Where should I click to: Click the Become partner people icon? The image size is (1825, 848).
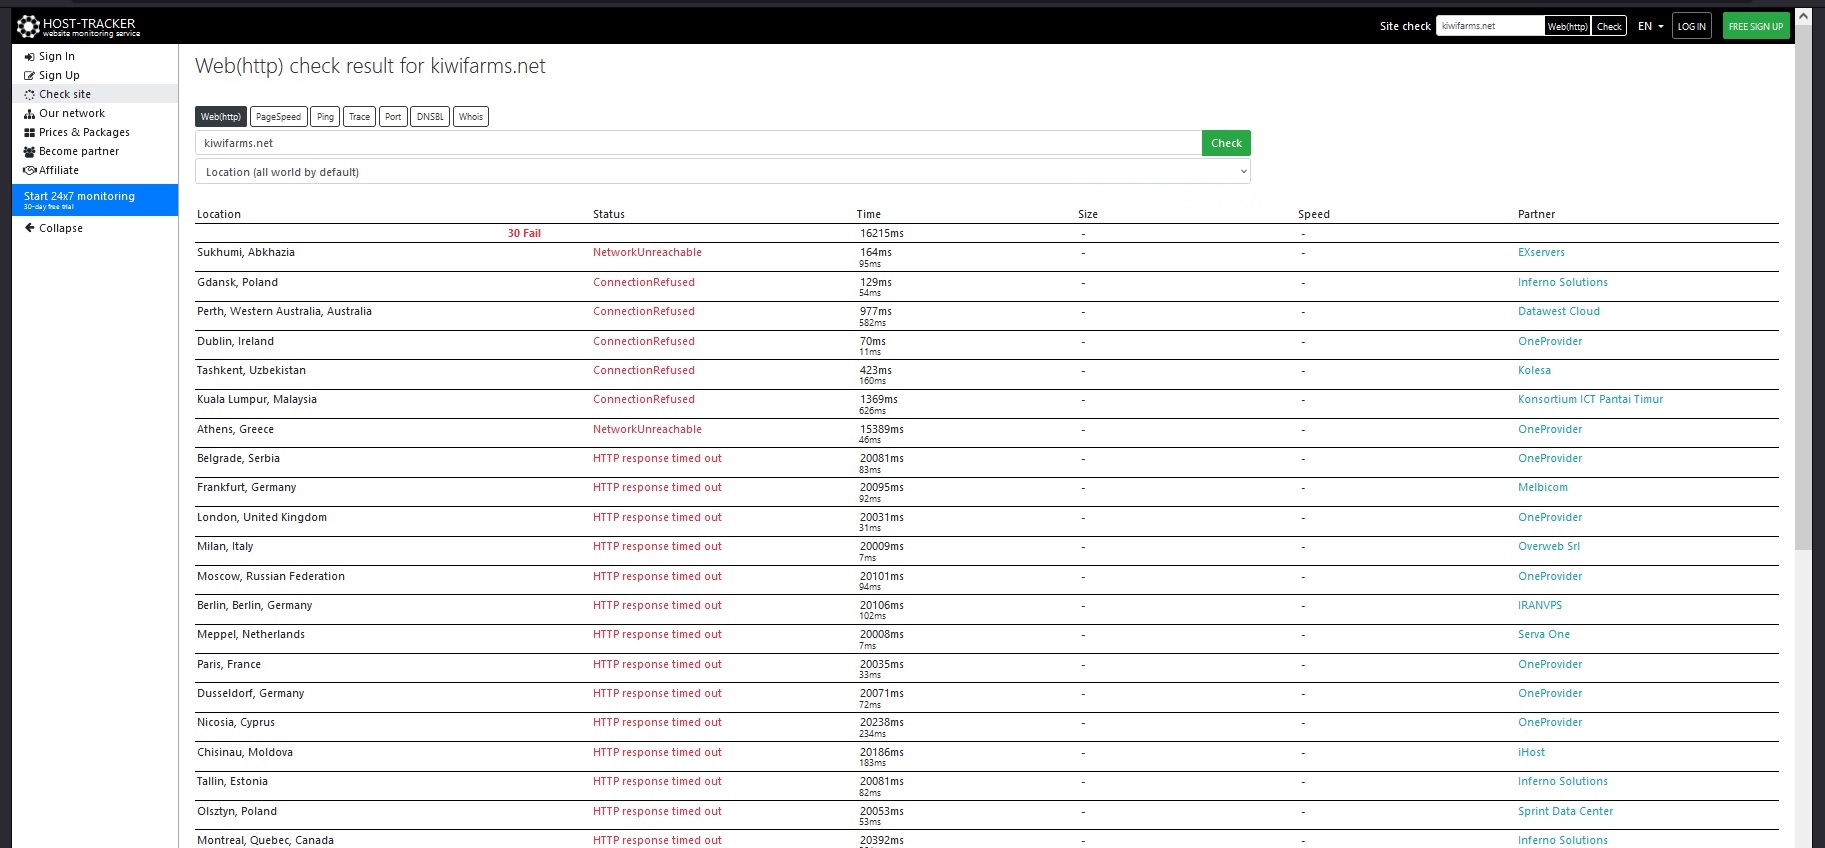point(29,152)
